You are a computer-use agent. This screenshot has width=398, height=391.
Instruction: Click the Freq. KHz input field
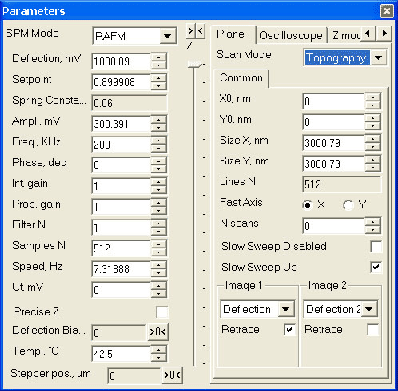coord(121,145)
